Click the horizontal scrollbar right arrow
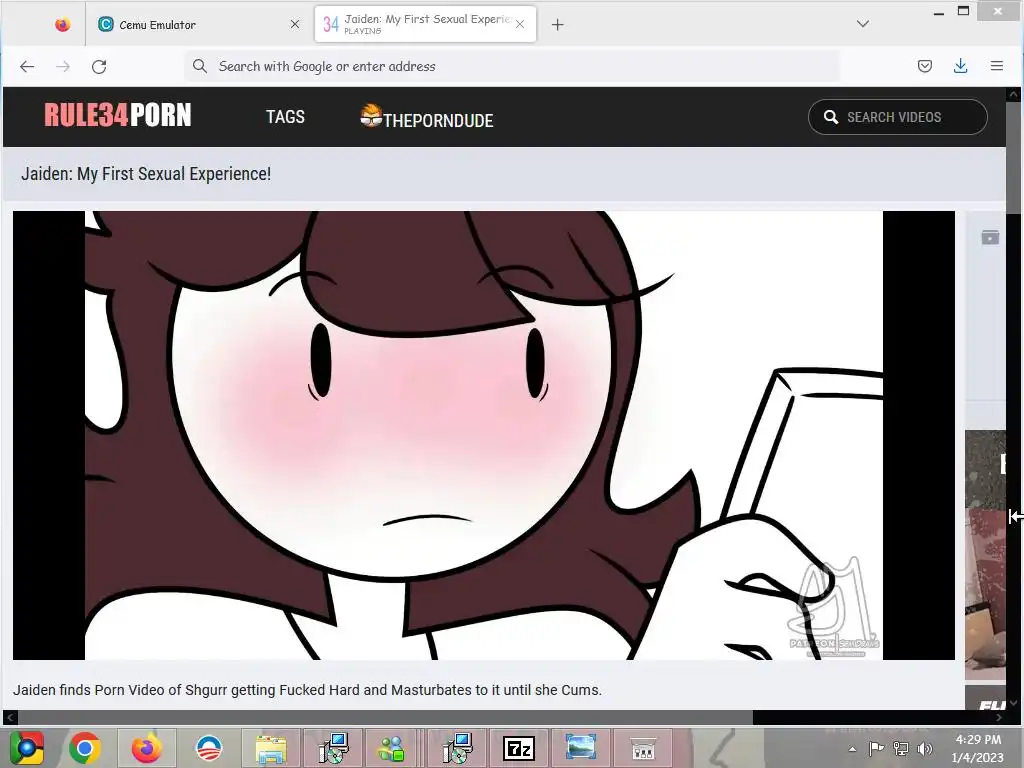The width and height of the screenshot is (1024, 768). pos(998,717)
